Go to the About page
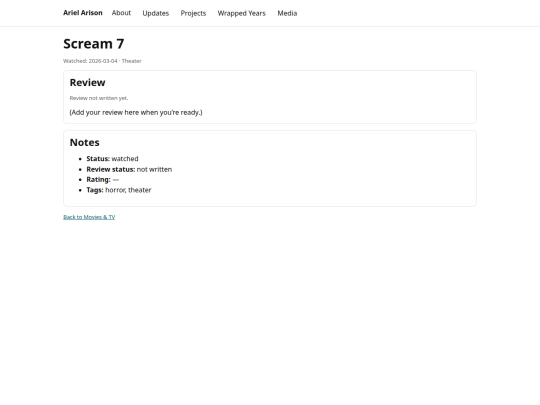The image size is (540, 405). [121, 13]
